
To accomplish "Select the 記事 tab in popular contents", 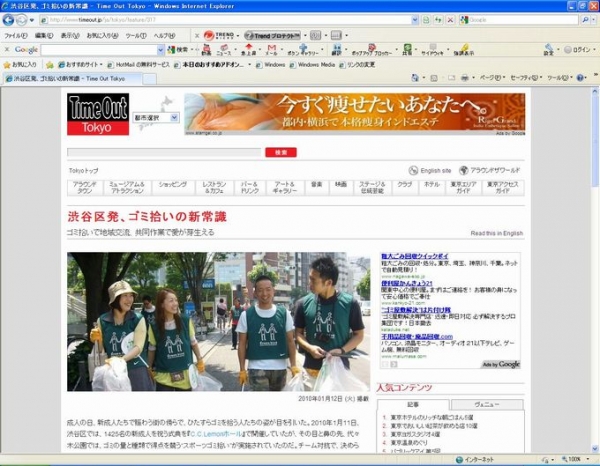I will 413,404.
